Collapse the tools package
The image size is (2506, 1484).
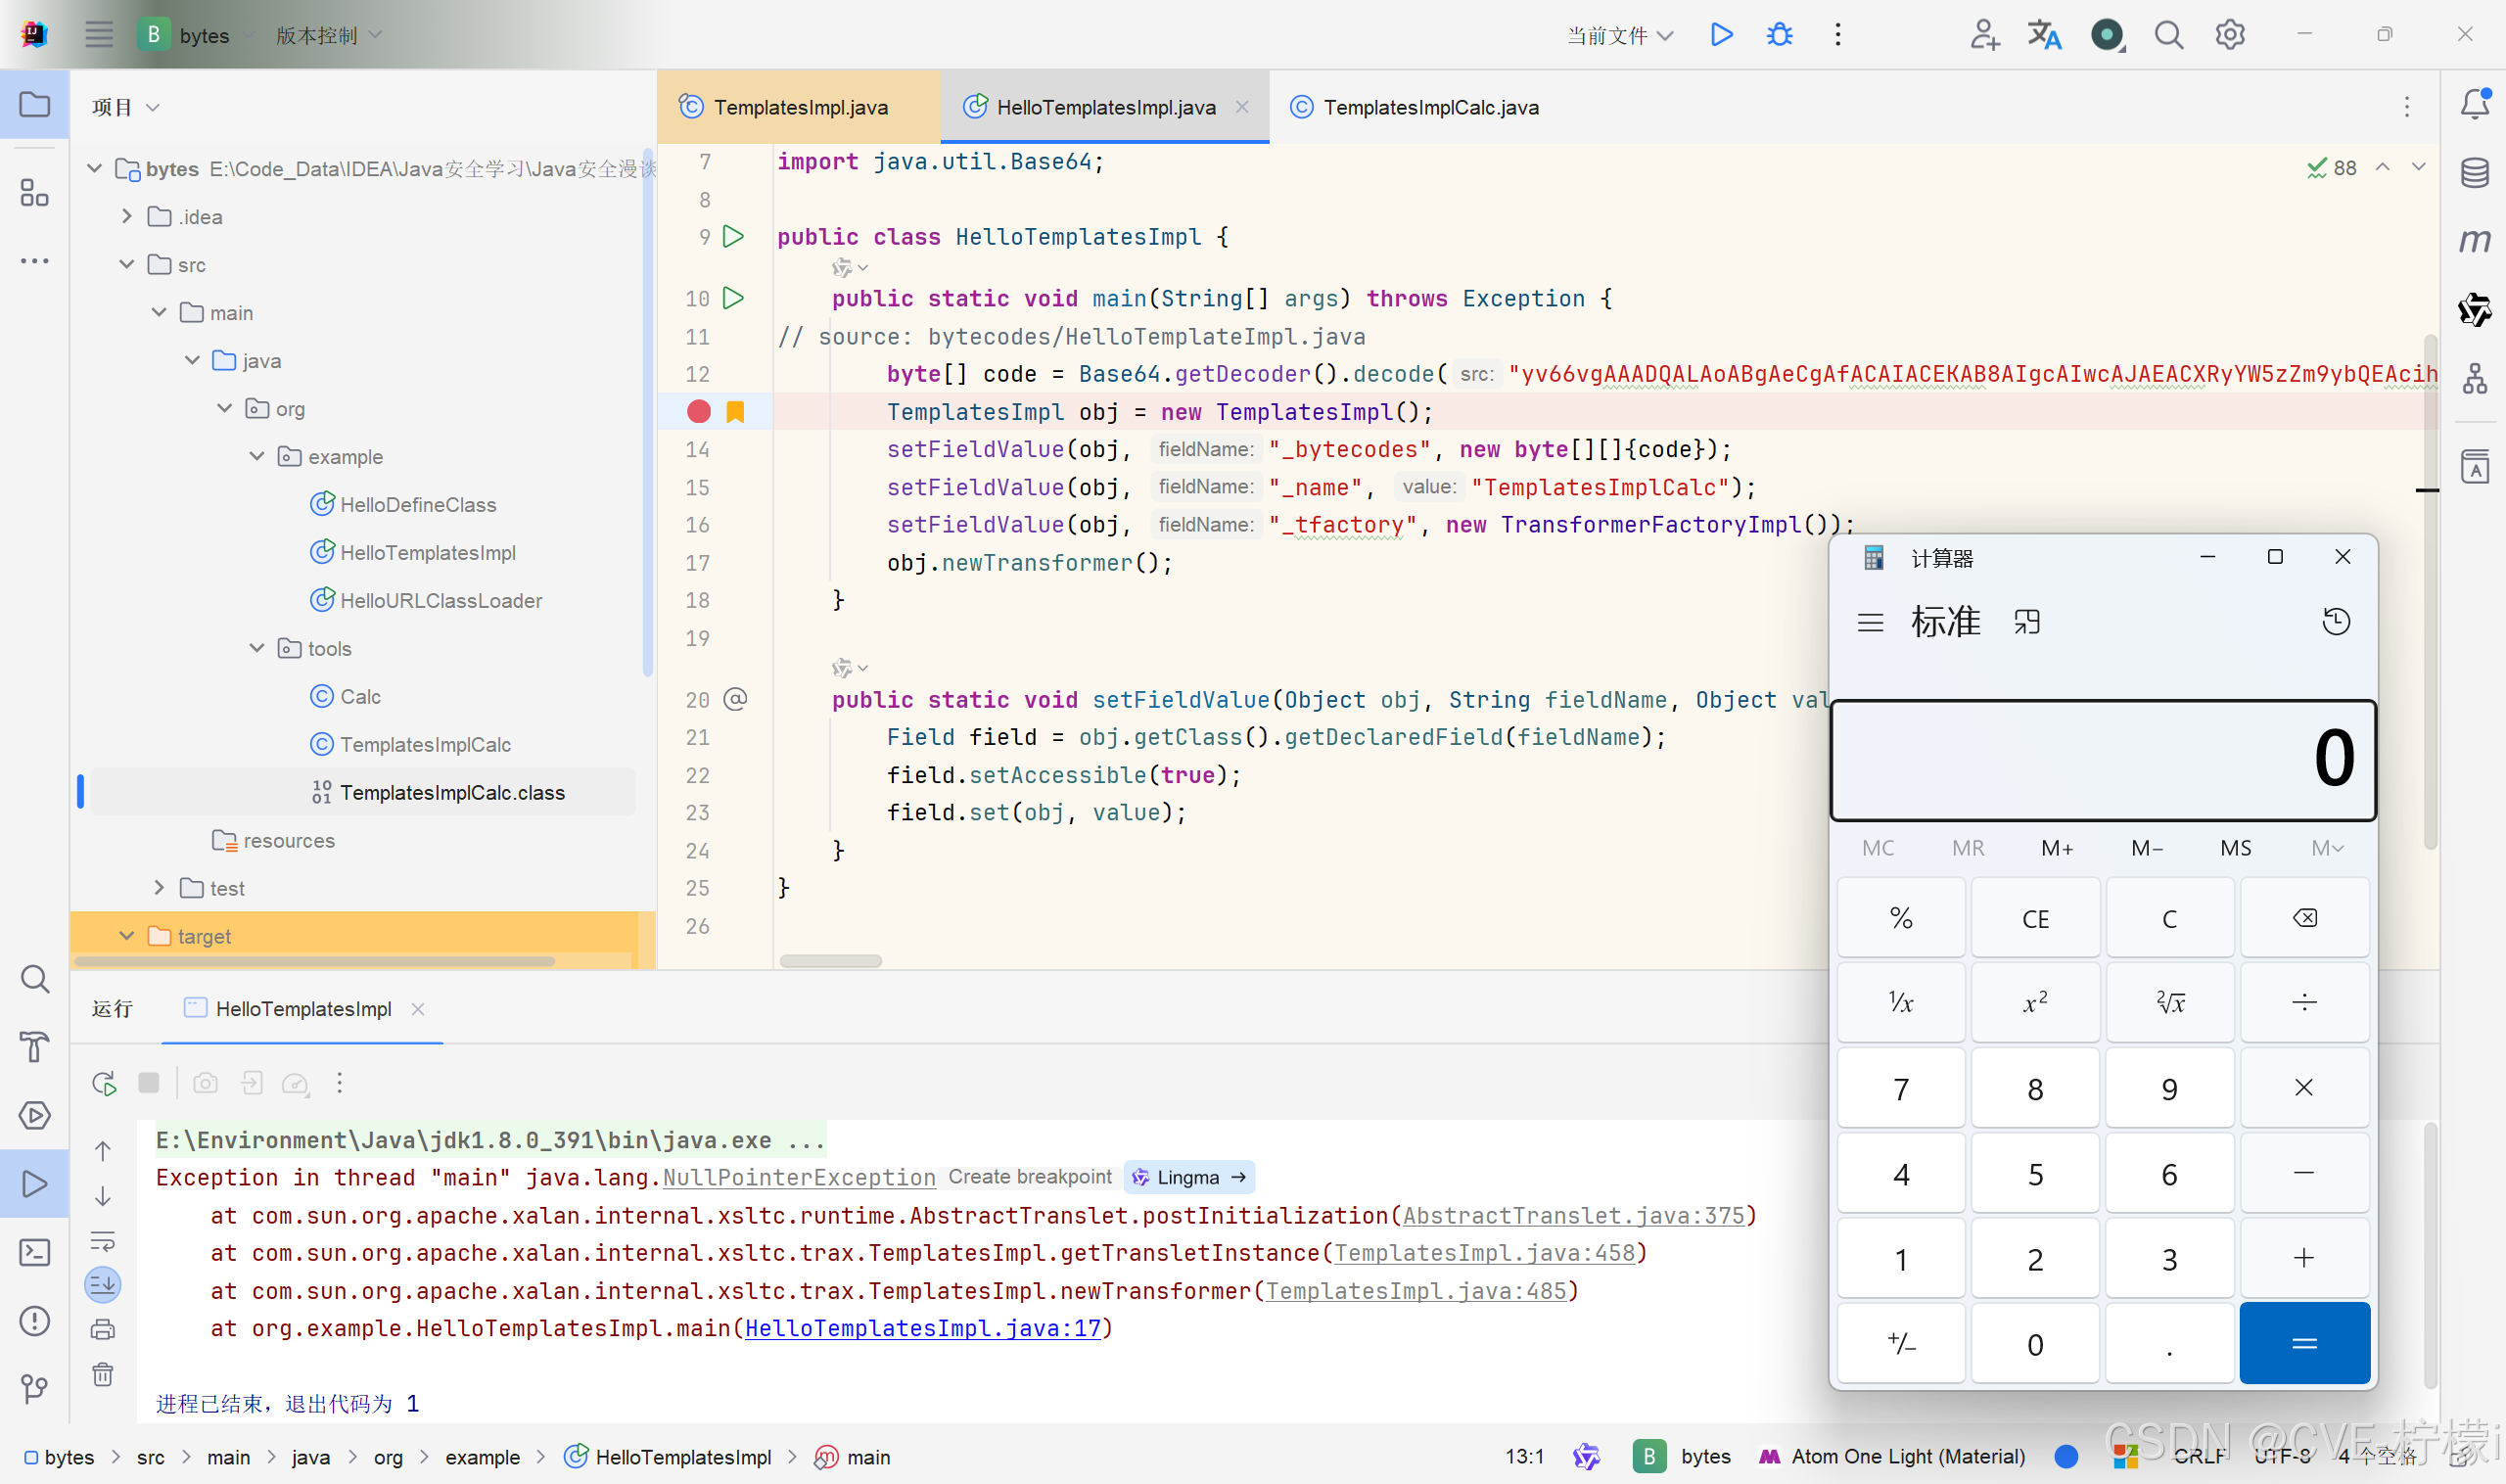[x=256, y=648]
